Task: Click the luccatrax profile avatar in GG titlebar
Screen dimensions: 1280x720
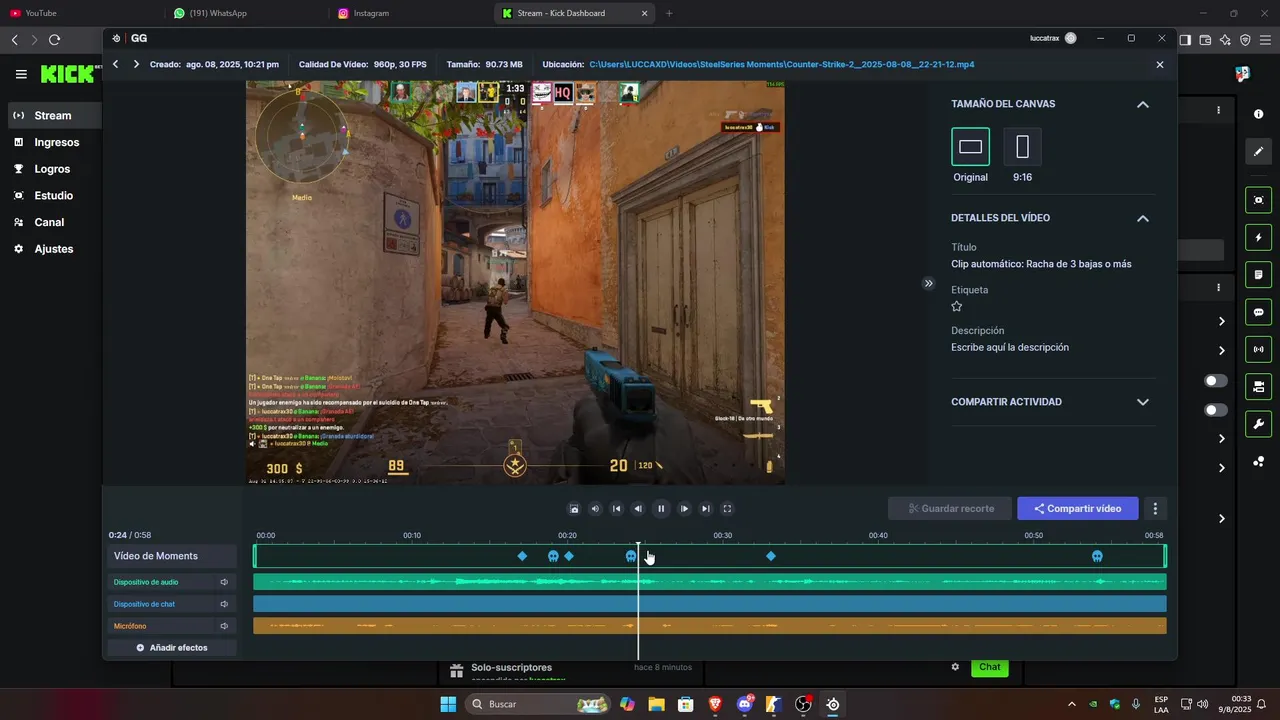Action: click(1071, 38)
